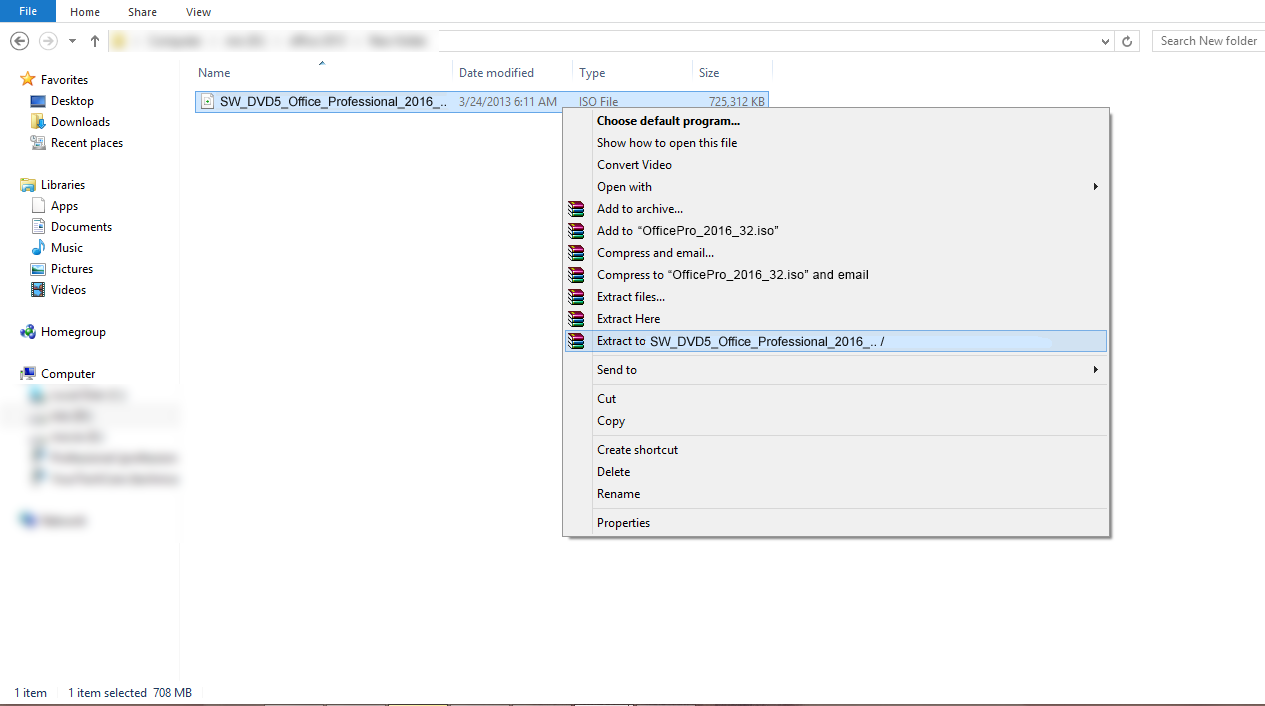Click the WinRAR icon beside Extract Here
Screen dimensions: 1265x706
tap(576, 319)
